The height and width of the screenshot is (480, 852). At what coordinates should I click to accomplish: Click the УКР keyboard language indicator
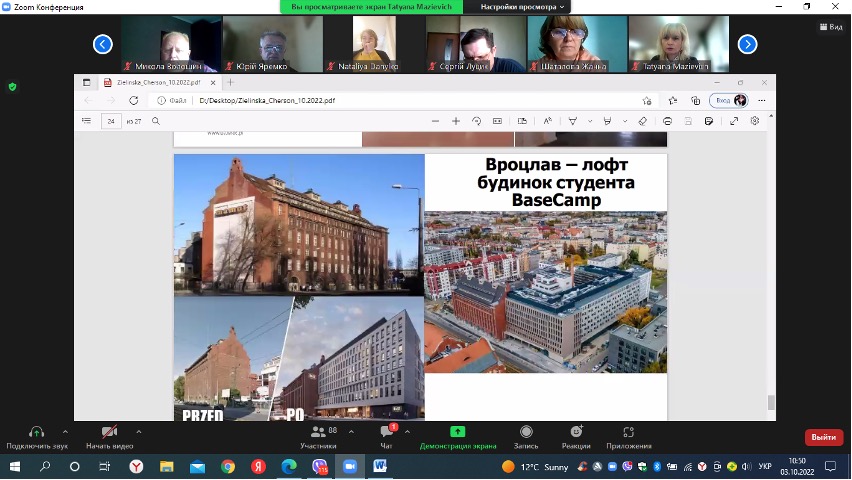pos(765,466)
